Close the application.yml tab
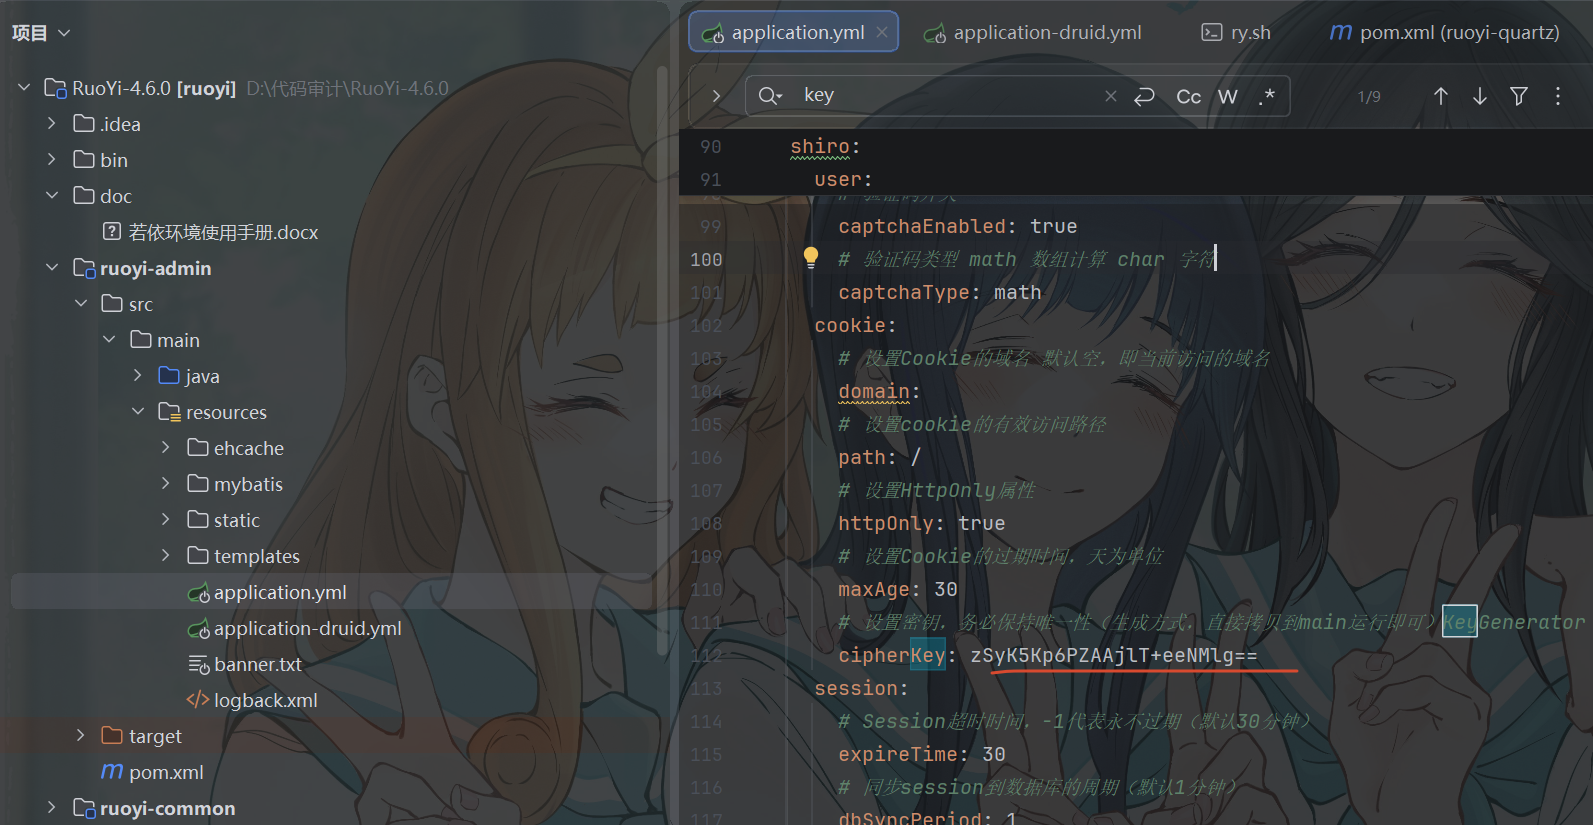 click(x=882, y=32)
